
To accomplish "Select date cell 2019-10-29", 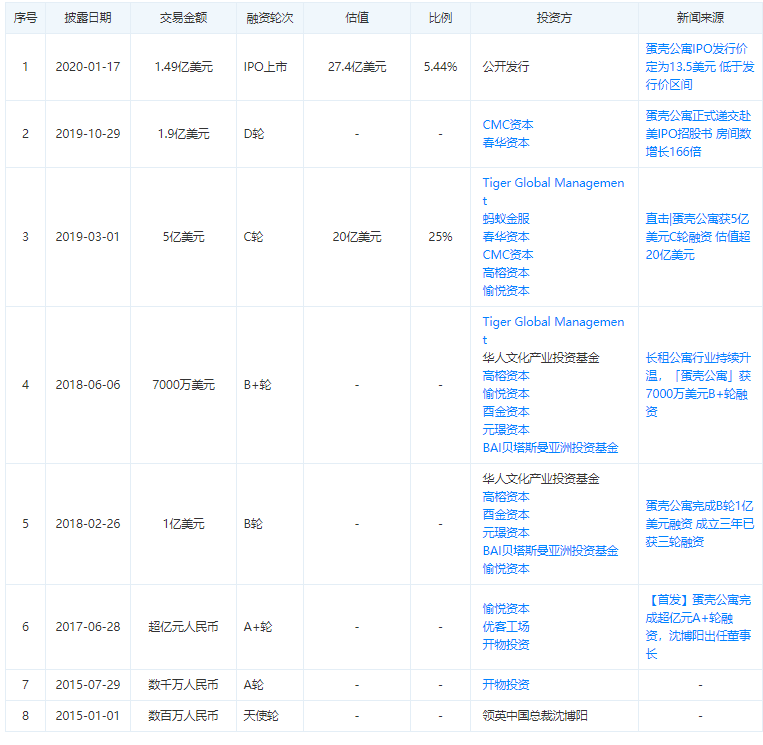I will [88, 134].
